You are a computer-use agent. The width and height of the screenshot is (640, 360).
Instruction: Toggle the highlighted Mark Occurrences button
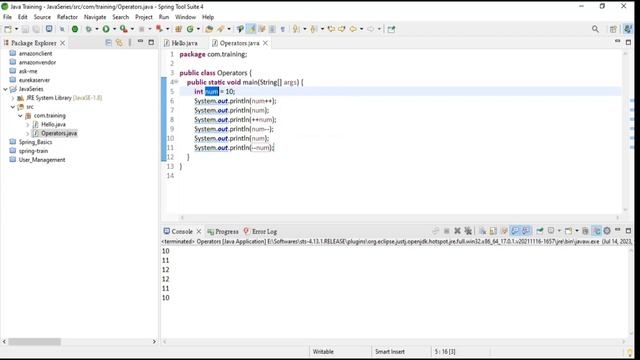pos(251,29)
